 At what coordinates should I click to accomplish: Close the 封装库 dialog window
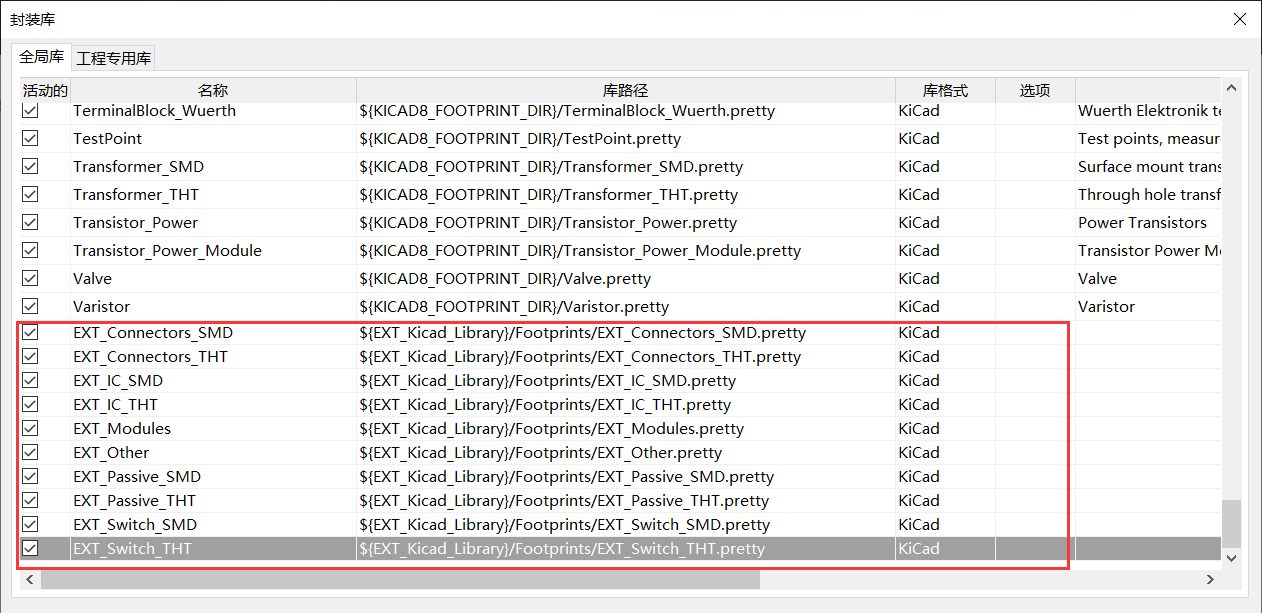pos(1239,19)
